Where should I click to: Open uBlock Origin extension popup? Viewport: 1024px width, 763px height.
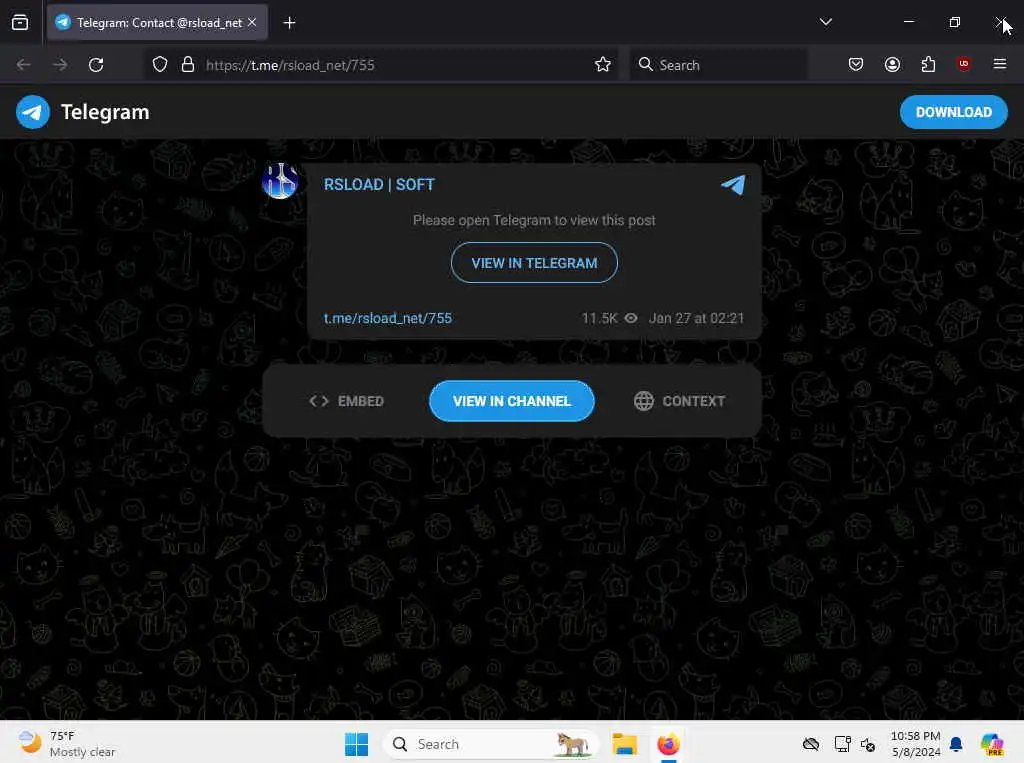(x=963, y=64)
